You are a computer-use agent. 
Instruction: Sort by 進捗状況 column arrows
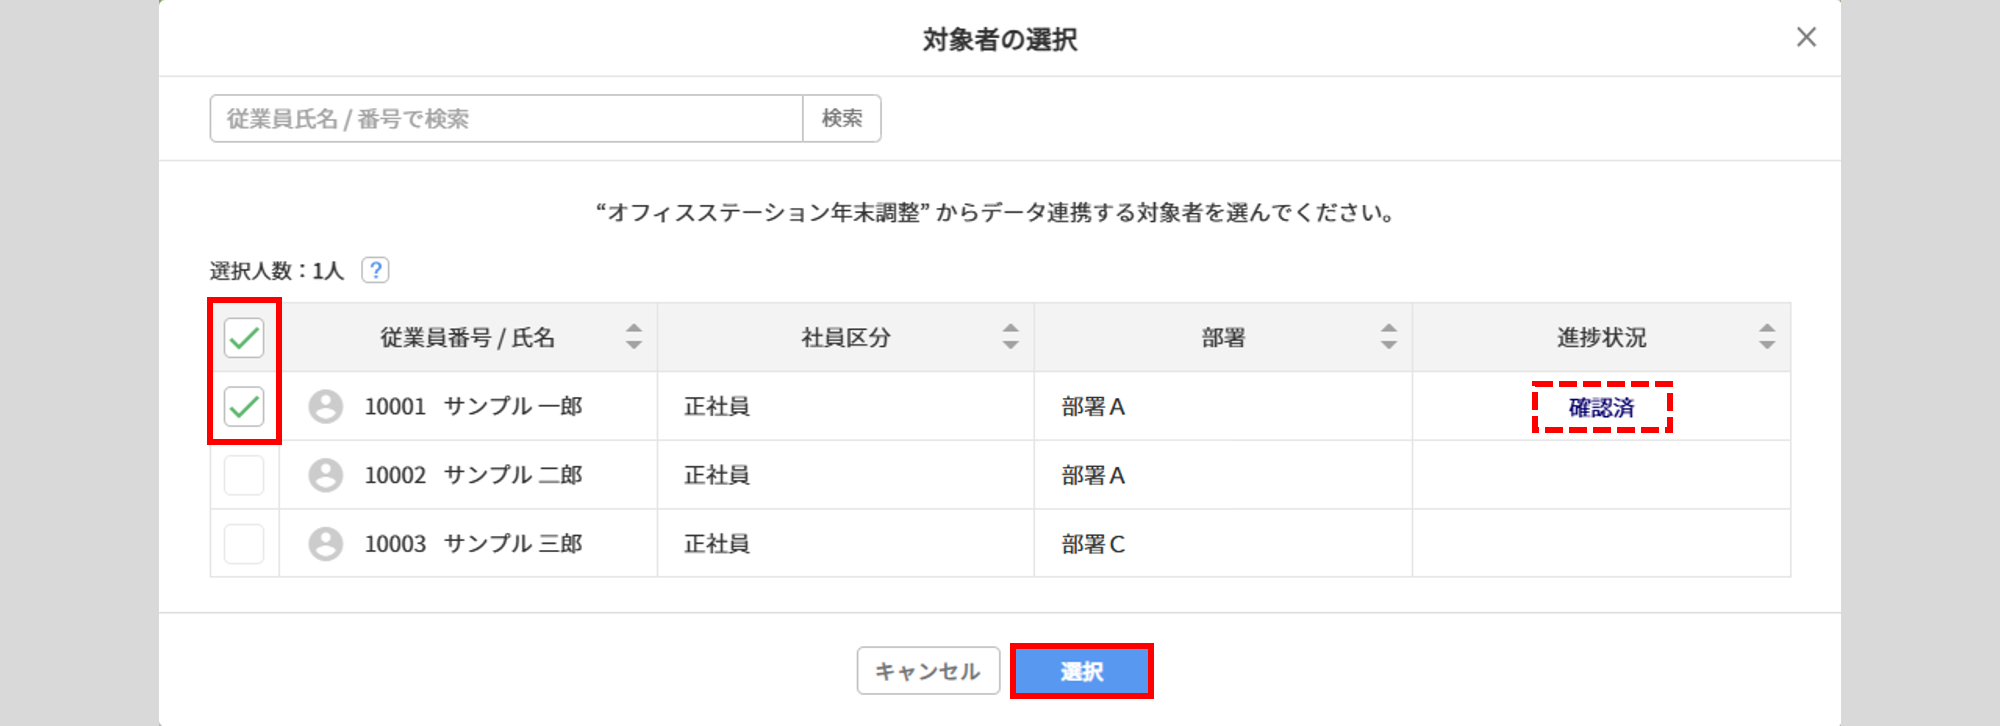tap(1767, 337)
